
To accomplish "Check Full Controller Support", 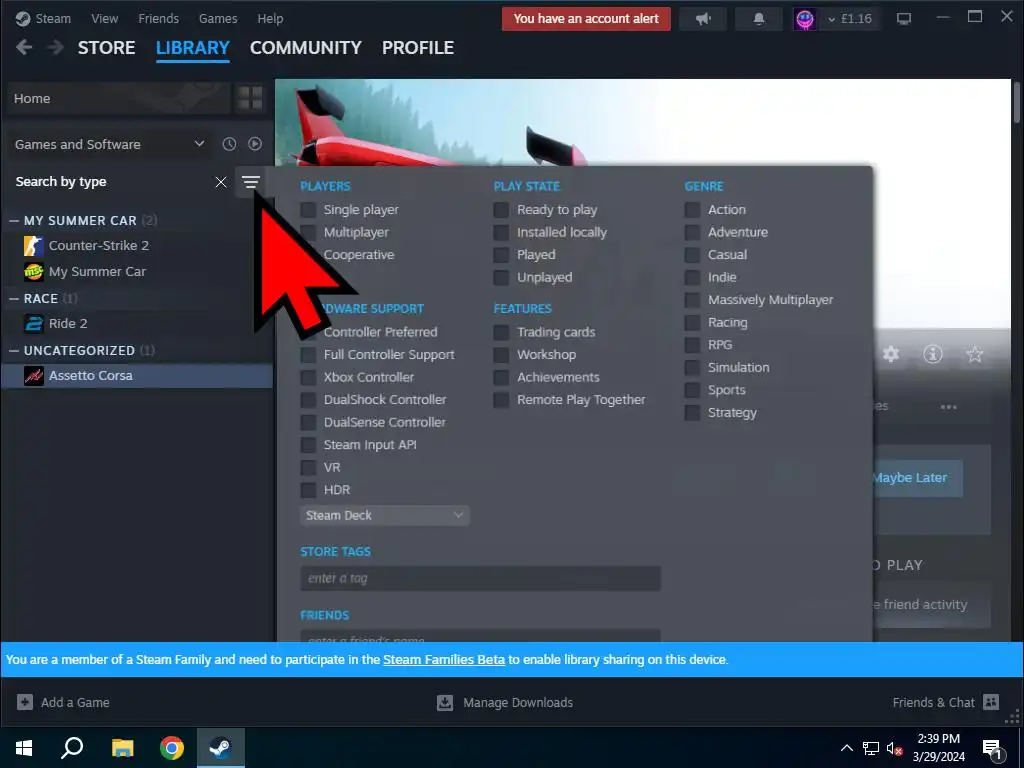I will point(308,355).
